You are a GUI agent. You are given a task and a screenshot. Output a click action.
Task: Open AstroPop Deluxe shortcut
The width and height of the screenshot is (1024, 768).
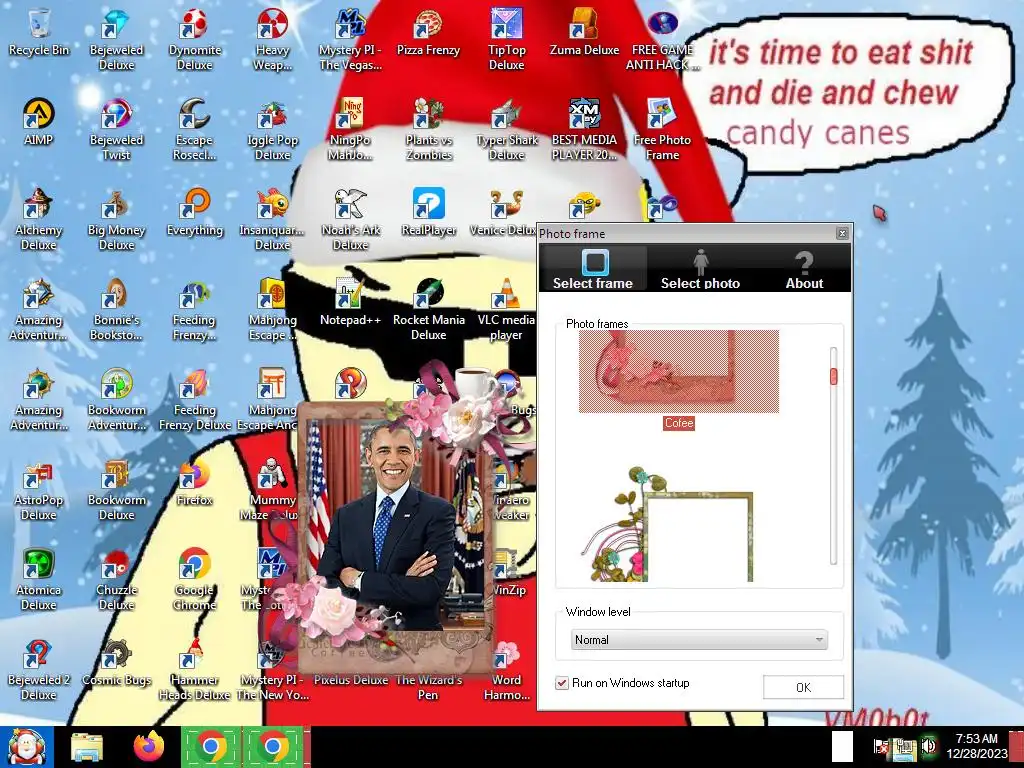(x=39, y=490)
